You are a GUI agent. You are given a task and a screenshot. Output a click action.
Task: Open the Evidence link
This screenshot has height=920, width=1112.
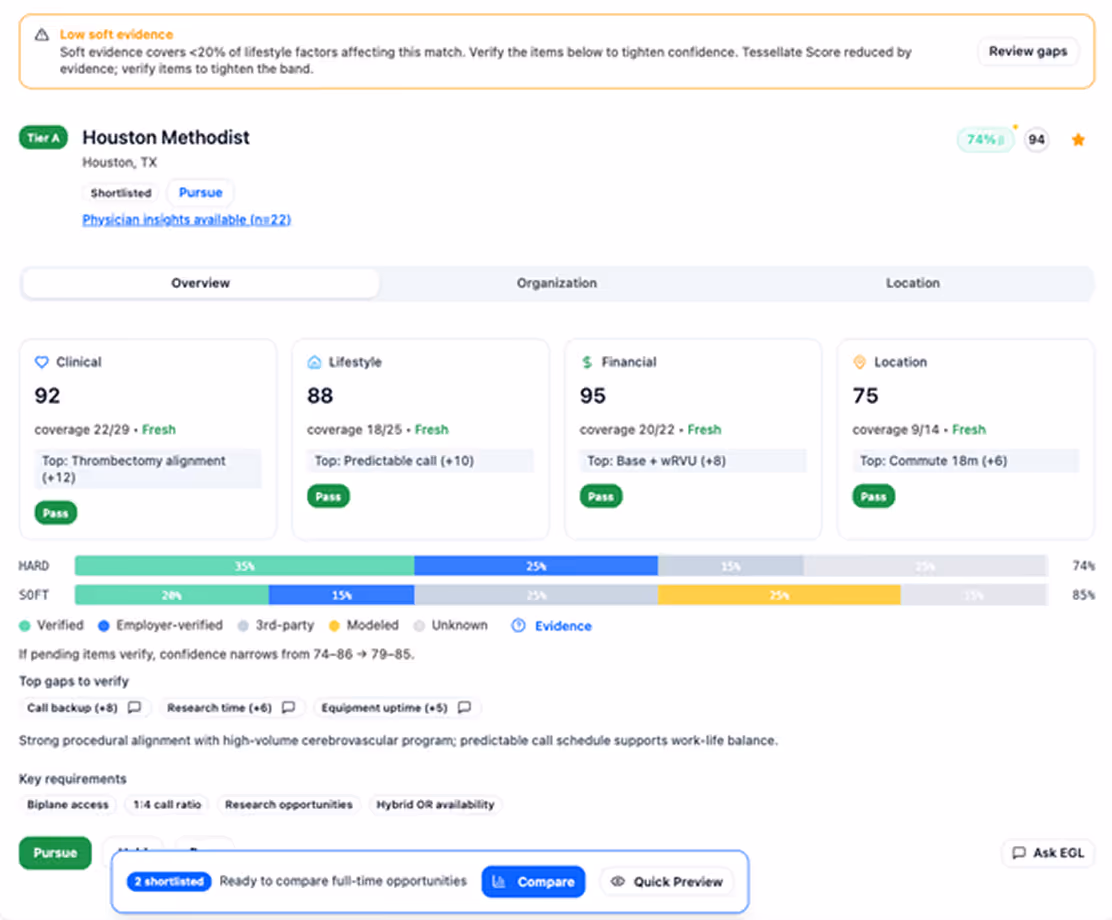tap(563, 626)
